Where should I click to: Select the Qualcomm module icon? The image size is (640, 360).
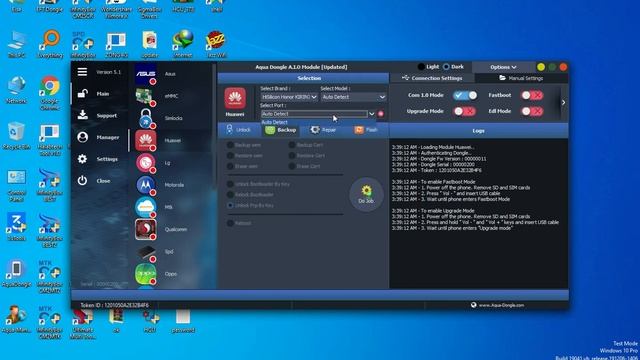click(x=146, y=229)
